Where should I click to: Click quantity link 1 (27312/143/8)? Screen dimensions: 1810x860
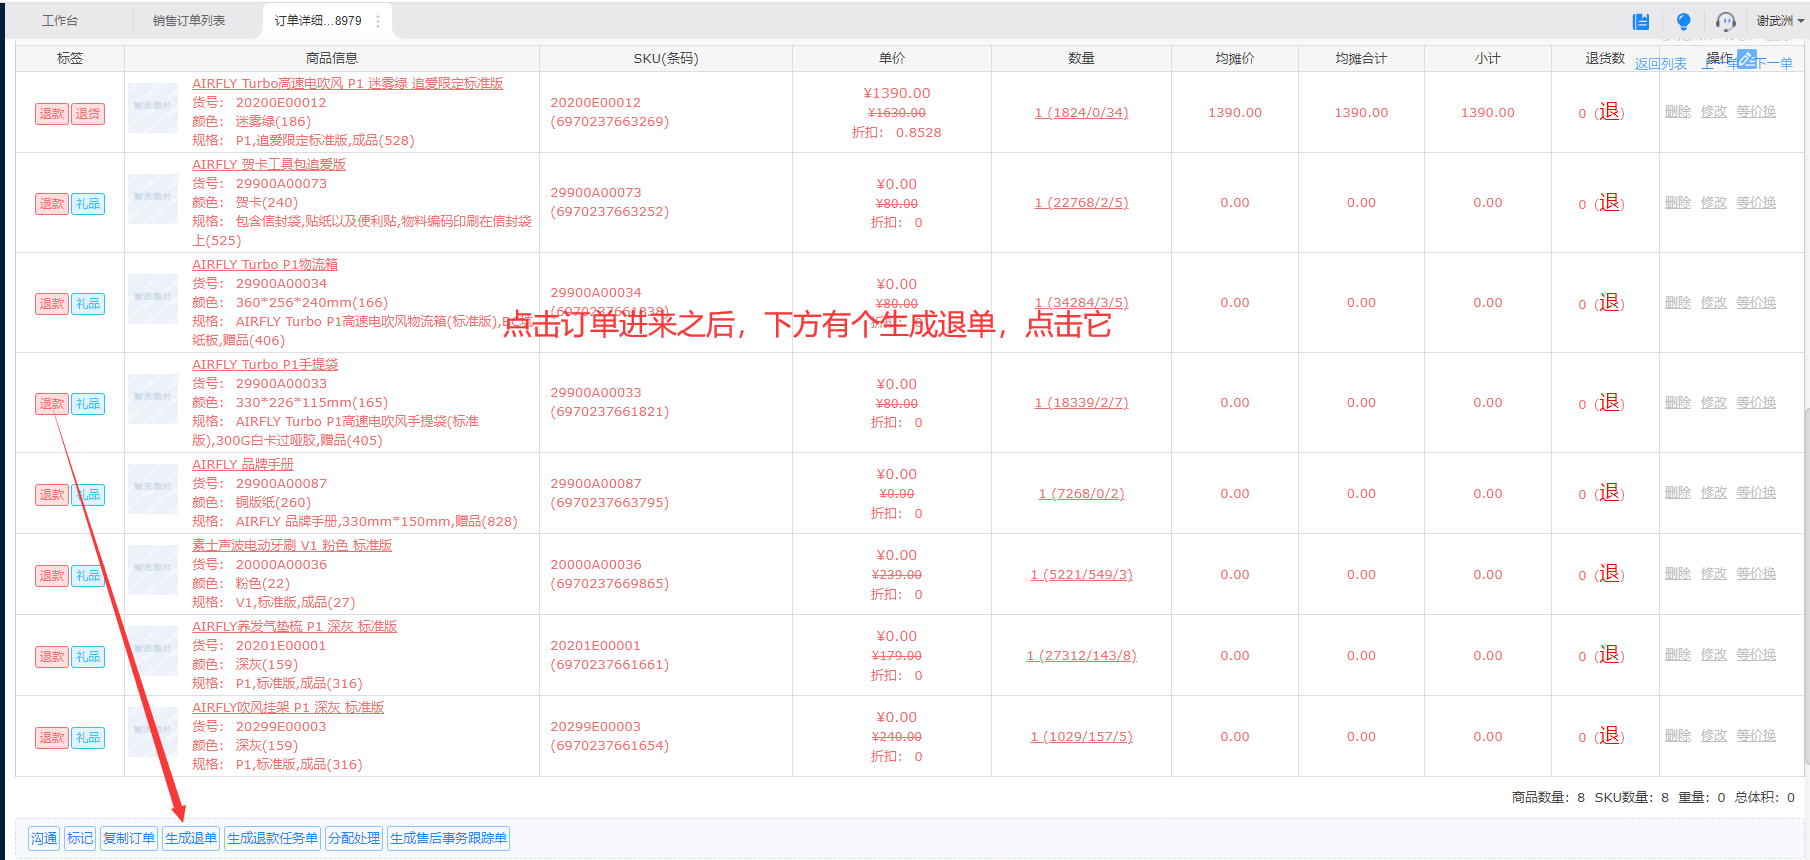click(x=1081, y=656)
